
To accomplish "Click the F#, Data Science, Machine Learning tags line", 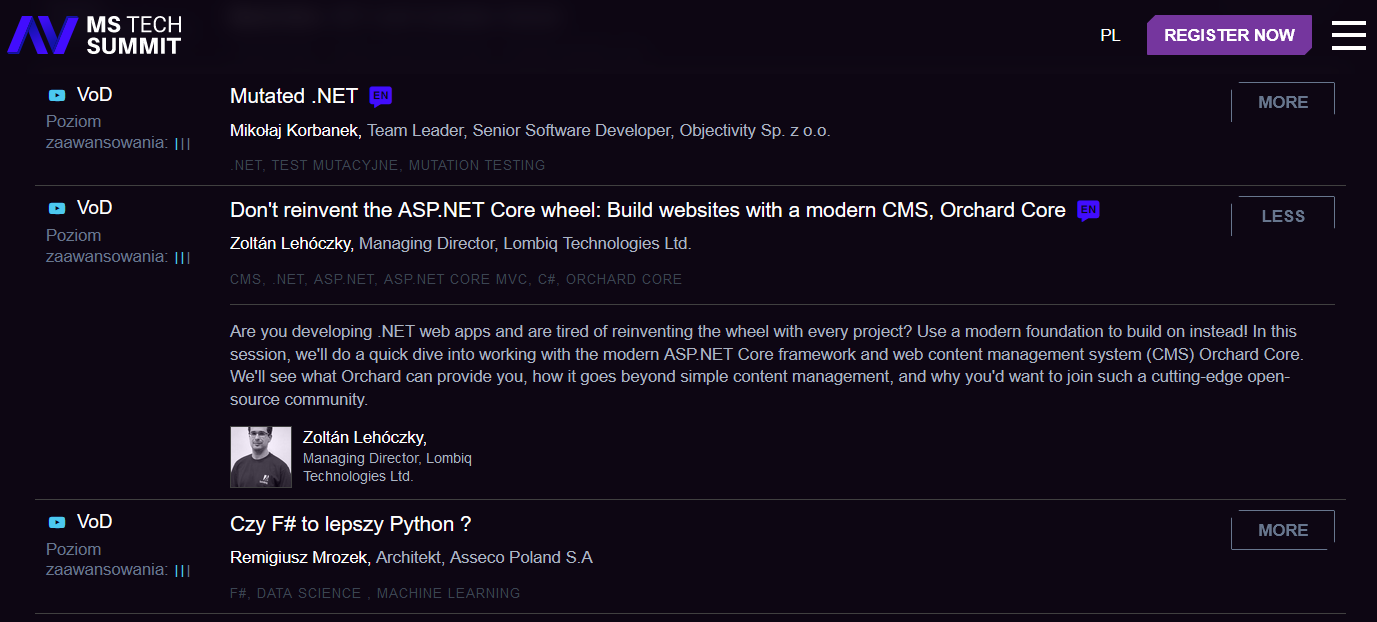I will click(x=375, y=593).
